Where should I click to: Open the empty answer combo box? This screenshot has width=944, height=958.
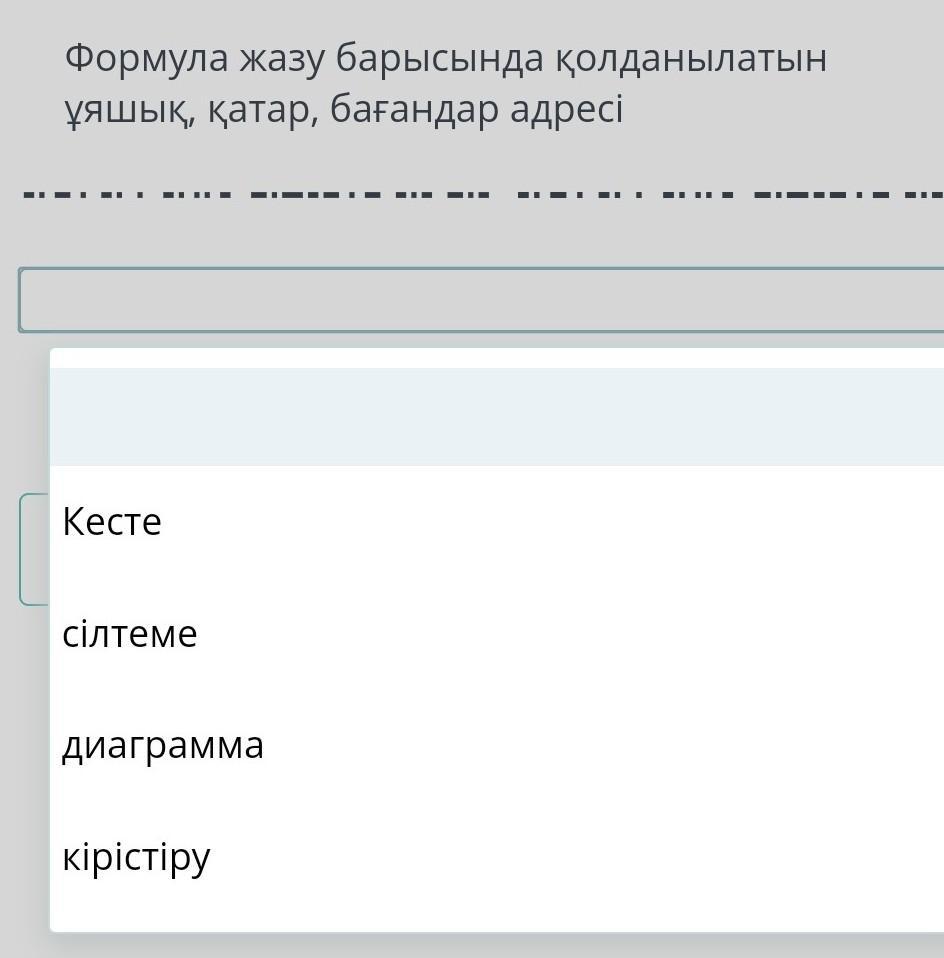[480, 299]
